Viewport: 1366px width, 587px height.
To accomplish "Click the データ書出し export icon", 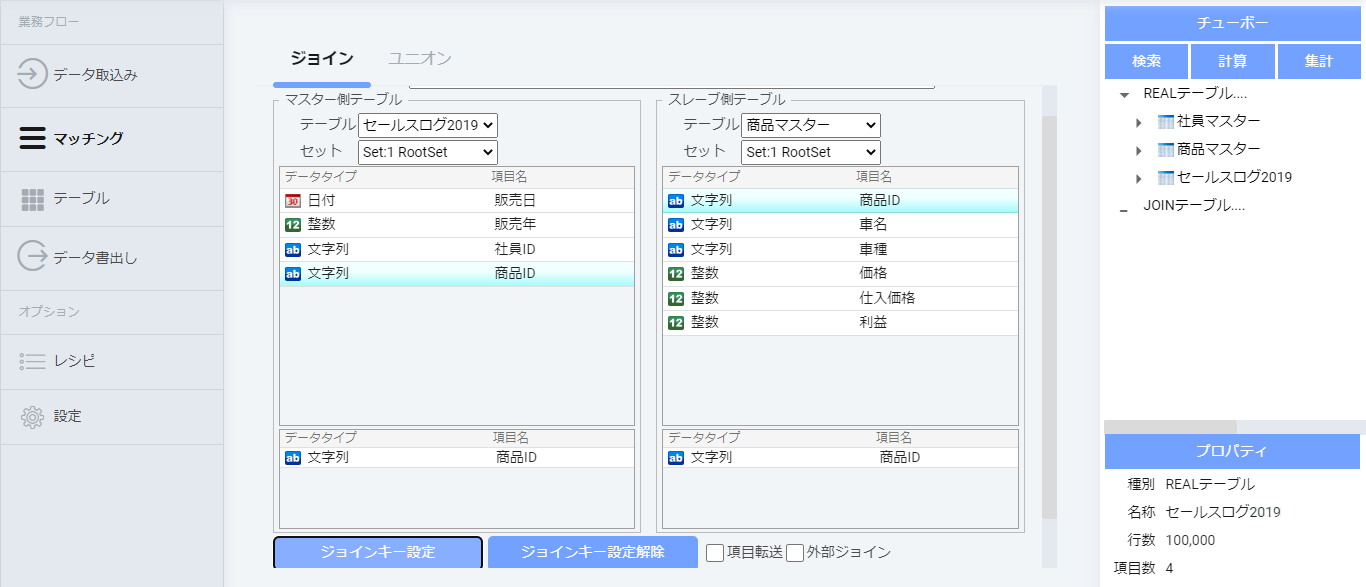I will (x=33, y=257).
